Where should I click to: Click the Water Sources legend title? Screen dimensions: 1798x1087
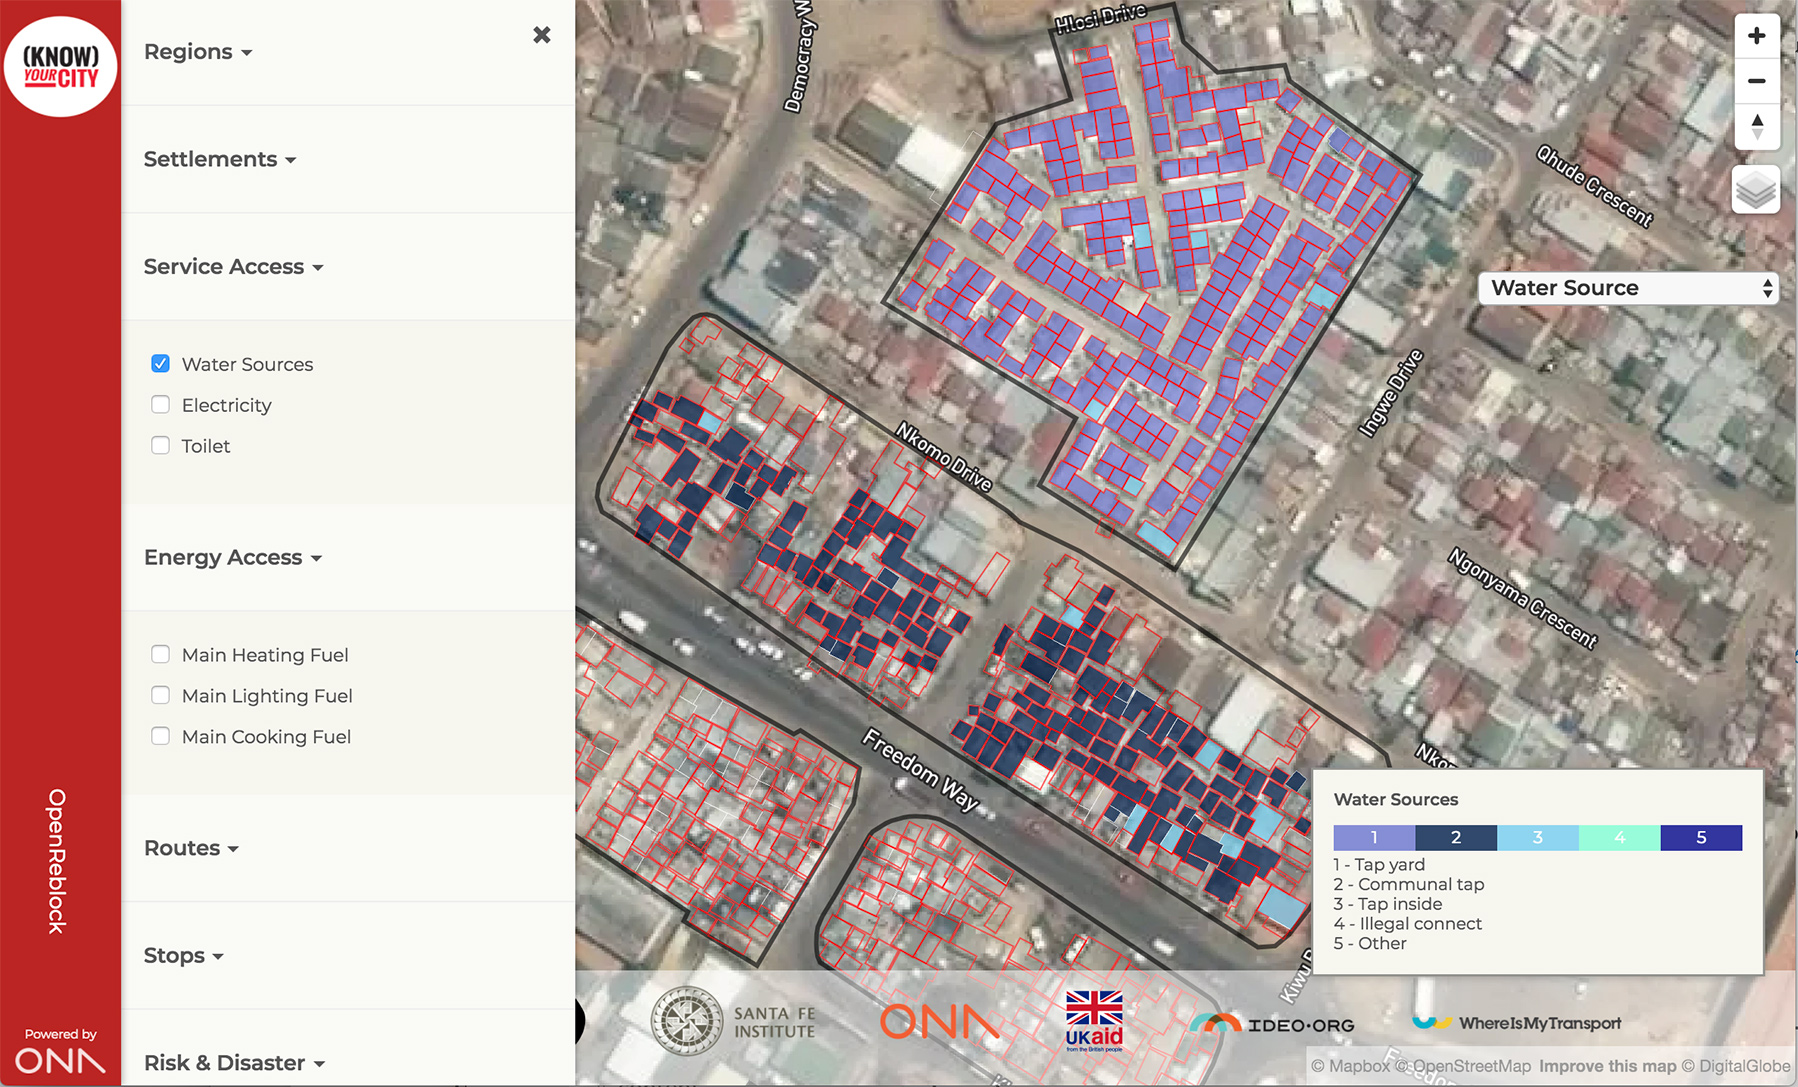point(1396,799)
